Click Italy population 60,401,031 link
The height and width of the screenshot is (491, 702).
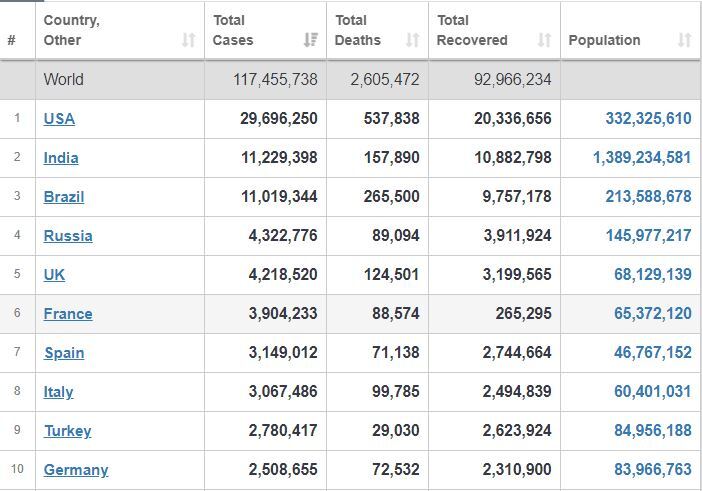pyautogui.click(x=653, y=391)
